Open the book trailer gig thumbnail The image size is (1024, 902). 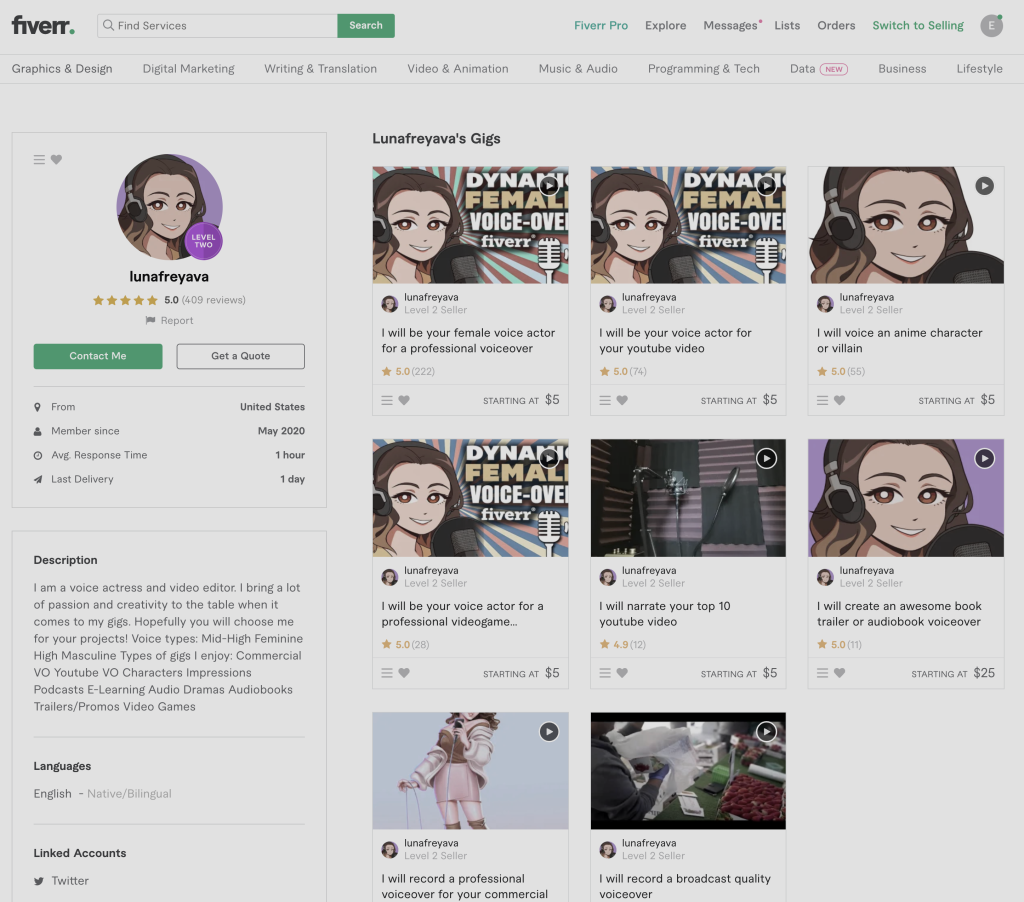click(906, 498)
